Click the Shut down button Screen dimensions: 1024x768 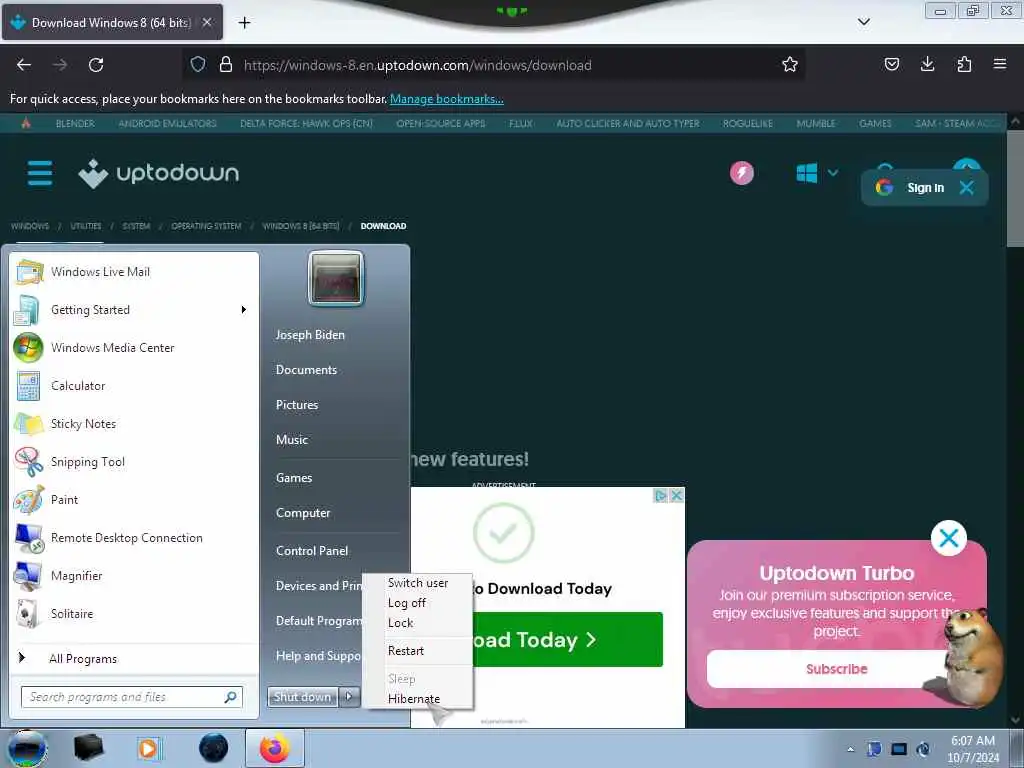click(302, 697)
